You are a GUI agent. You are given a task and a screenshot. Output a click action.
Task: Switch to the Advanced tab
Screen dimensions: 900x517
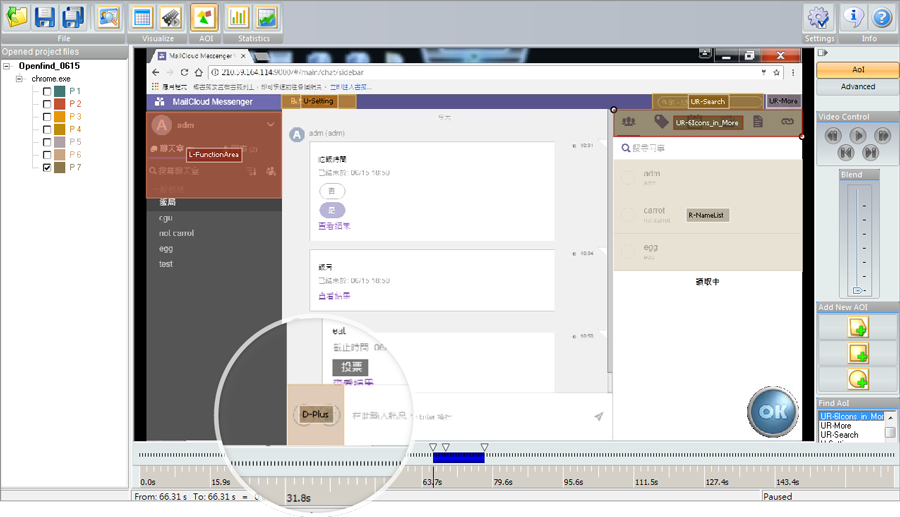857,86
